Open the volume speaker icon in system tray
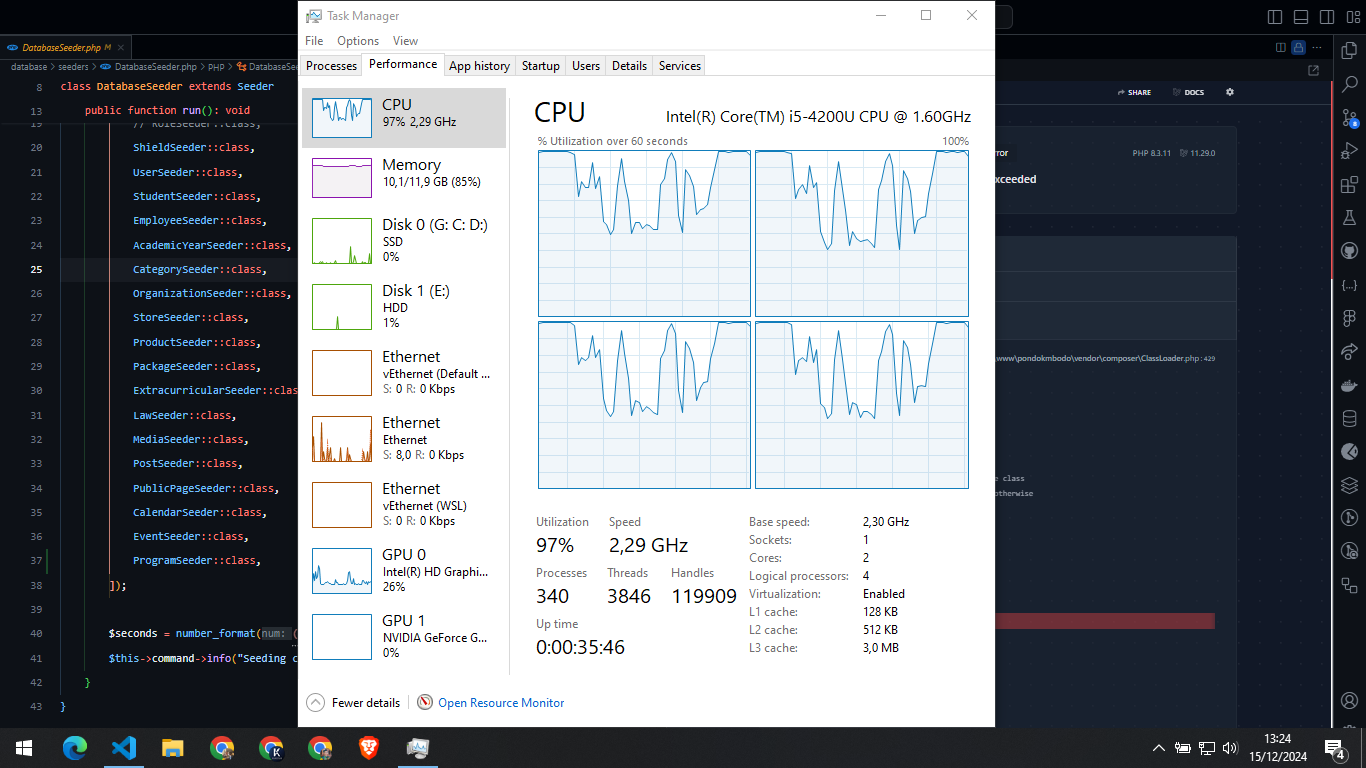1366x768 pixels. pos(1229,747)
